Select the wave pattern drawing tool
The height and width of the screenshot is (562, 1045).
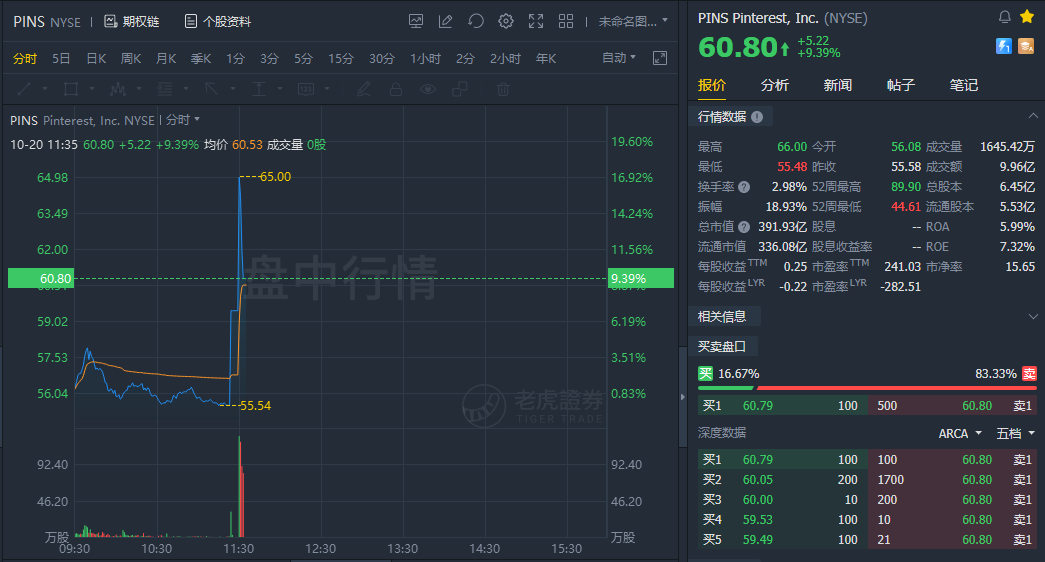point(118,89)
